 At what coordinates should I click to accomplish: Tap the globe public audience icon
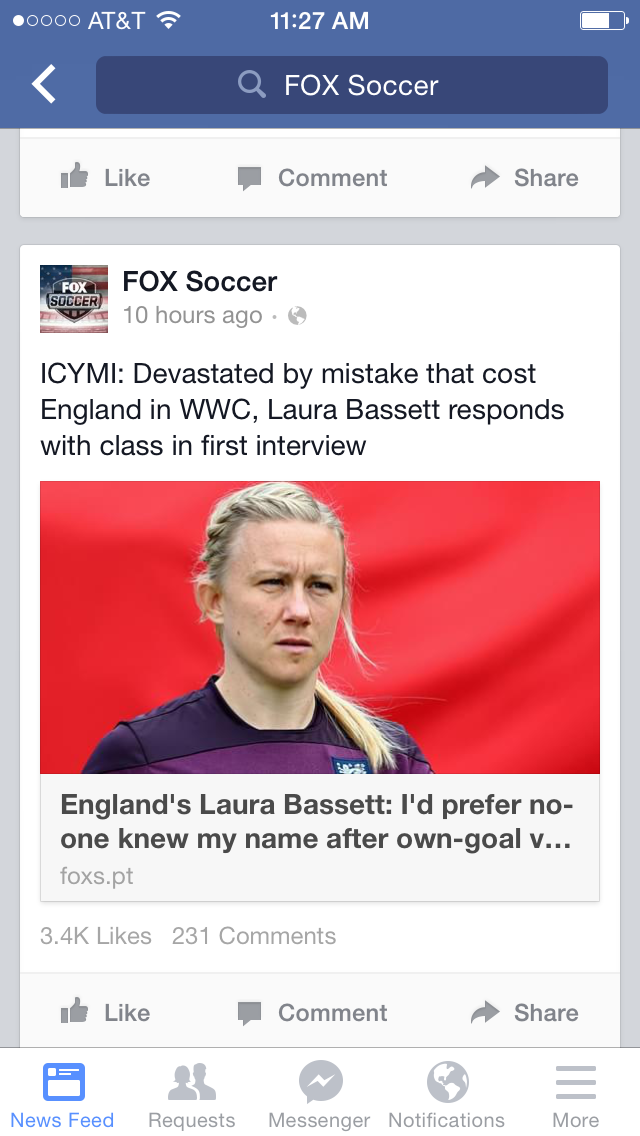(297, 316)
